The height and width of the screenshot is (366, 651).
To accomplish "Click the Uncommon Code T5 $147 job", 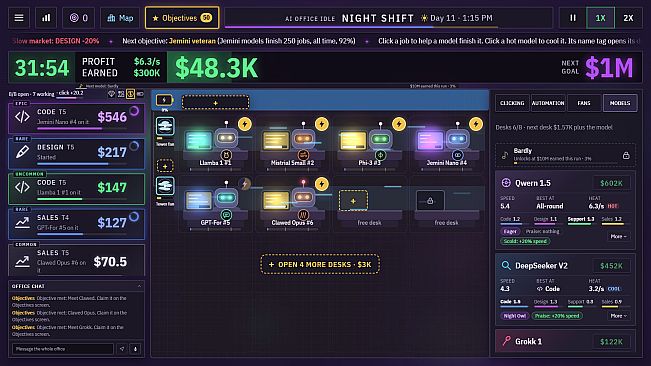I will (76, 188).
